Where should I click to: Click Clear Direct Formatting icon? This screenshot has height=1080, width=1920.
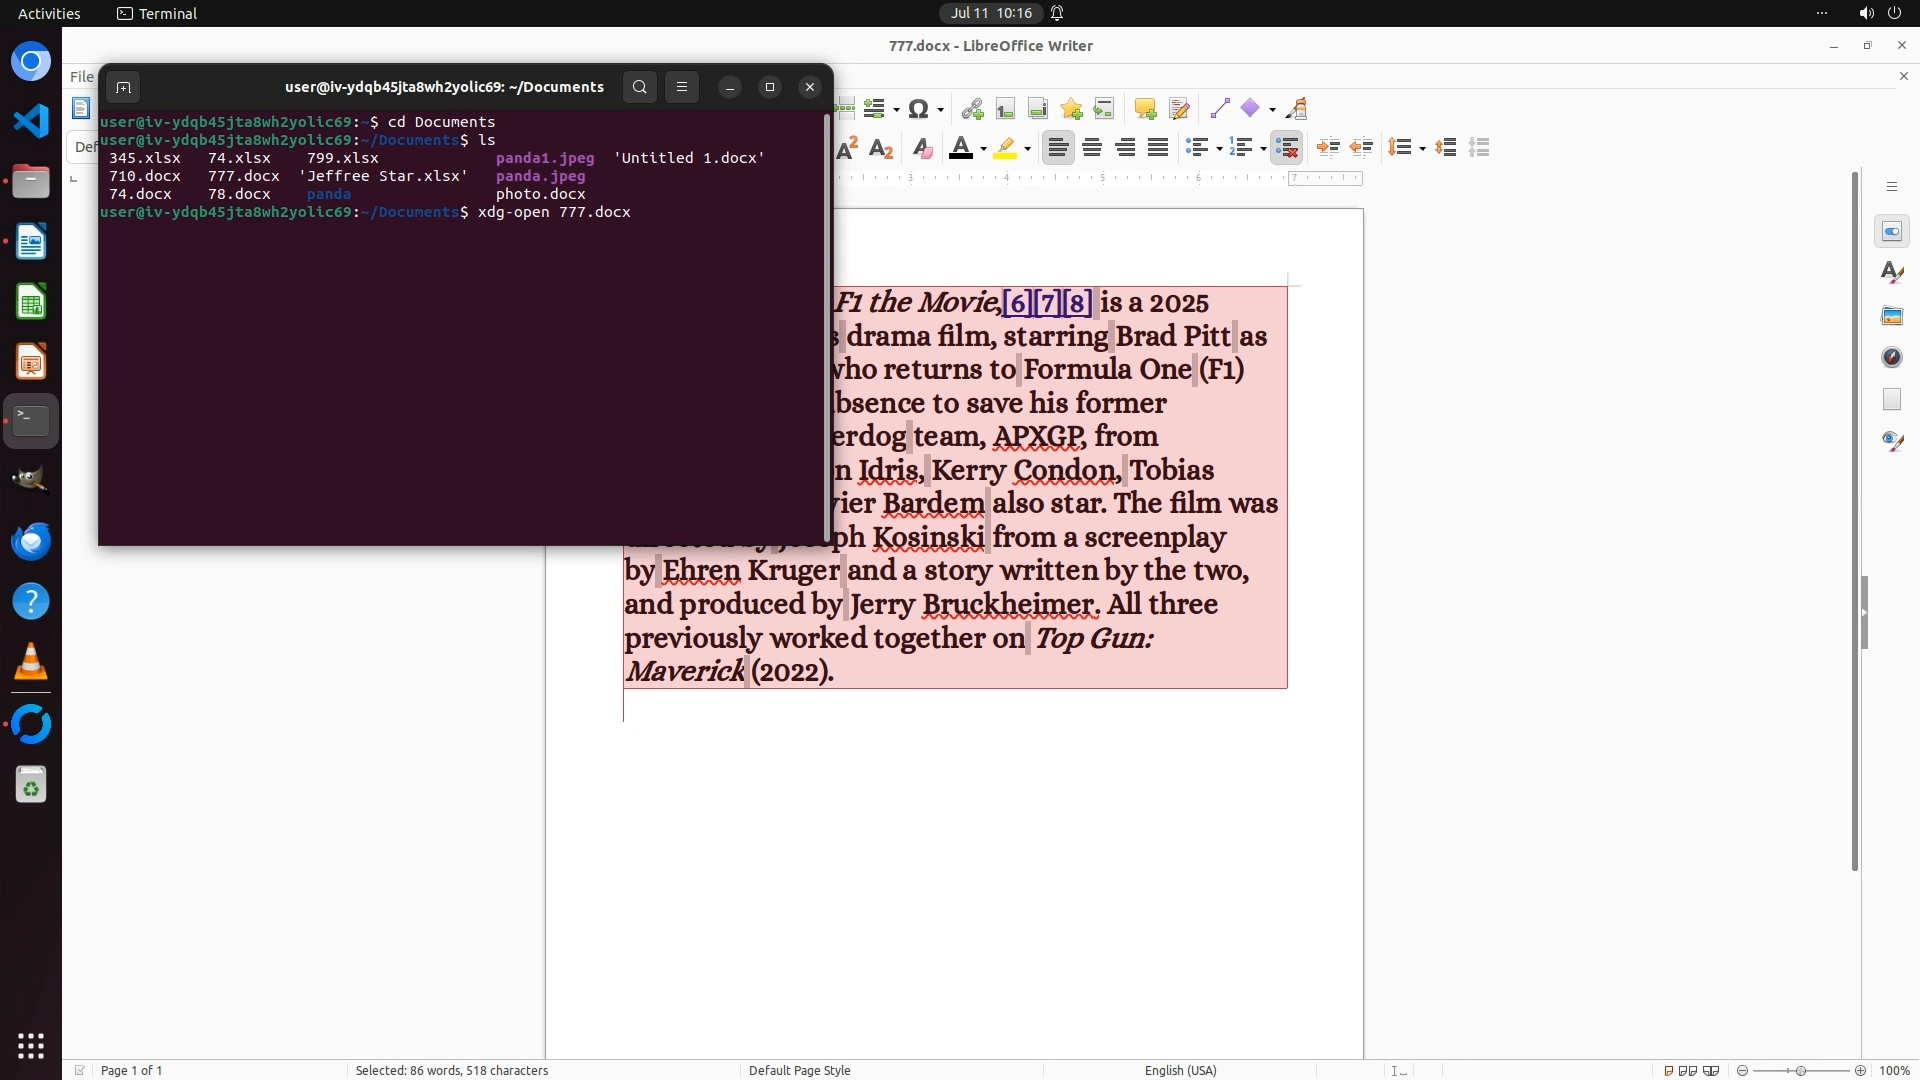(x=922, y=148)
